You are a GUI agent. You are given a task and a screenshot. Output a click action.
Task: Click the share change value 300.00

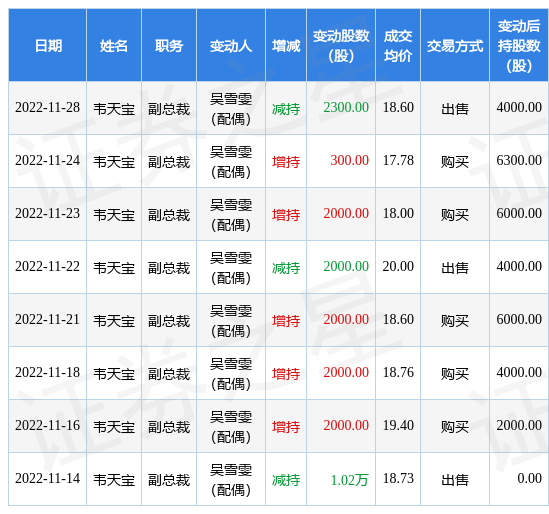[349, 160]
